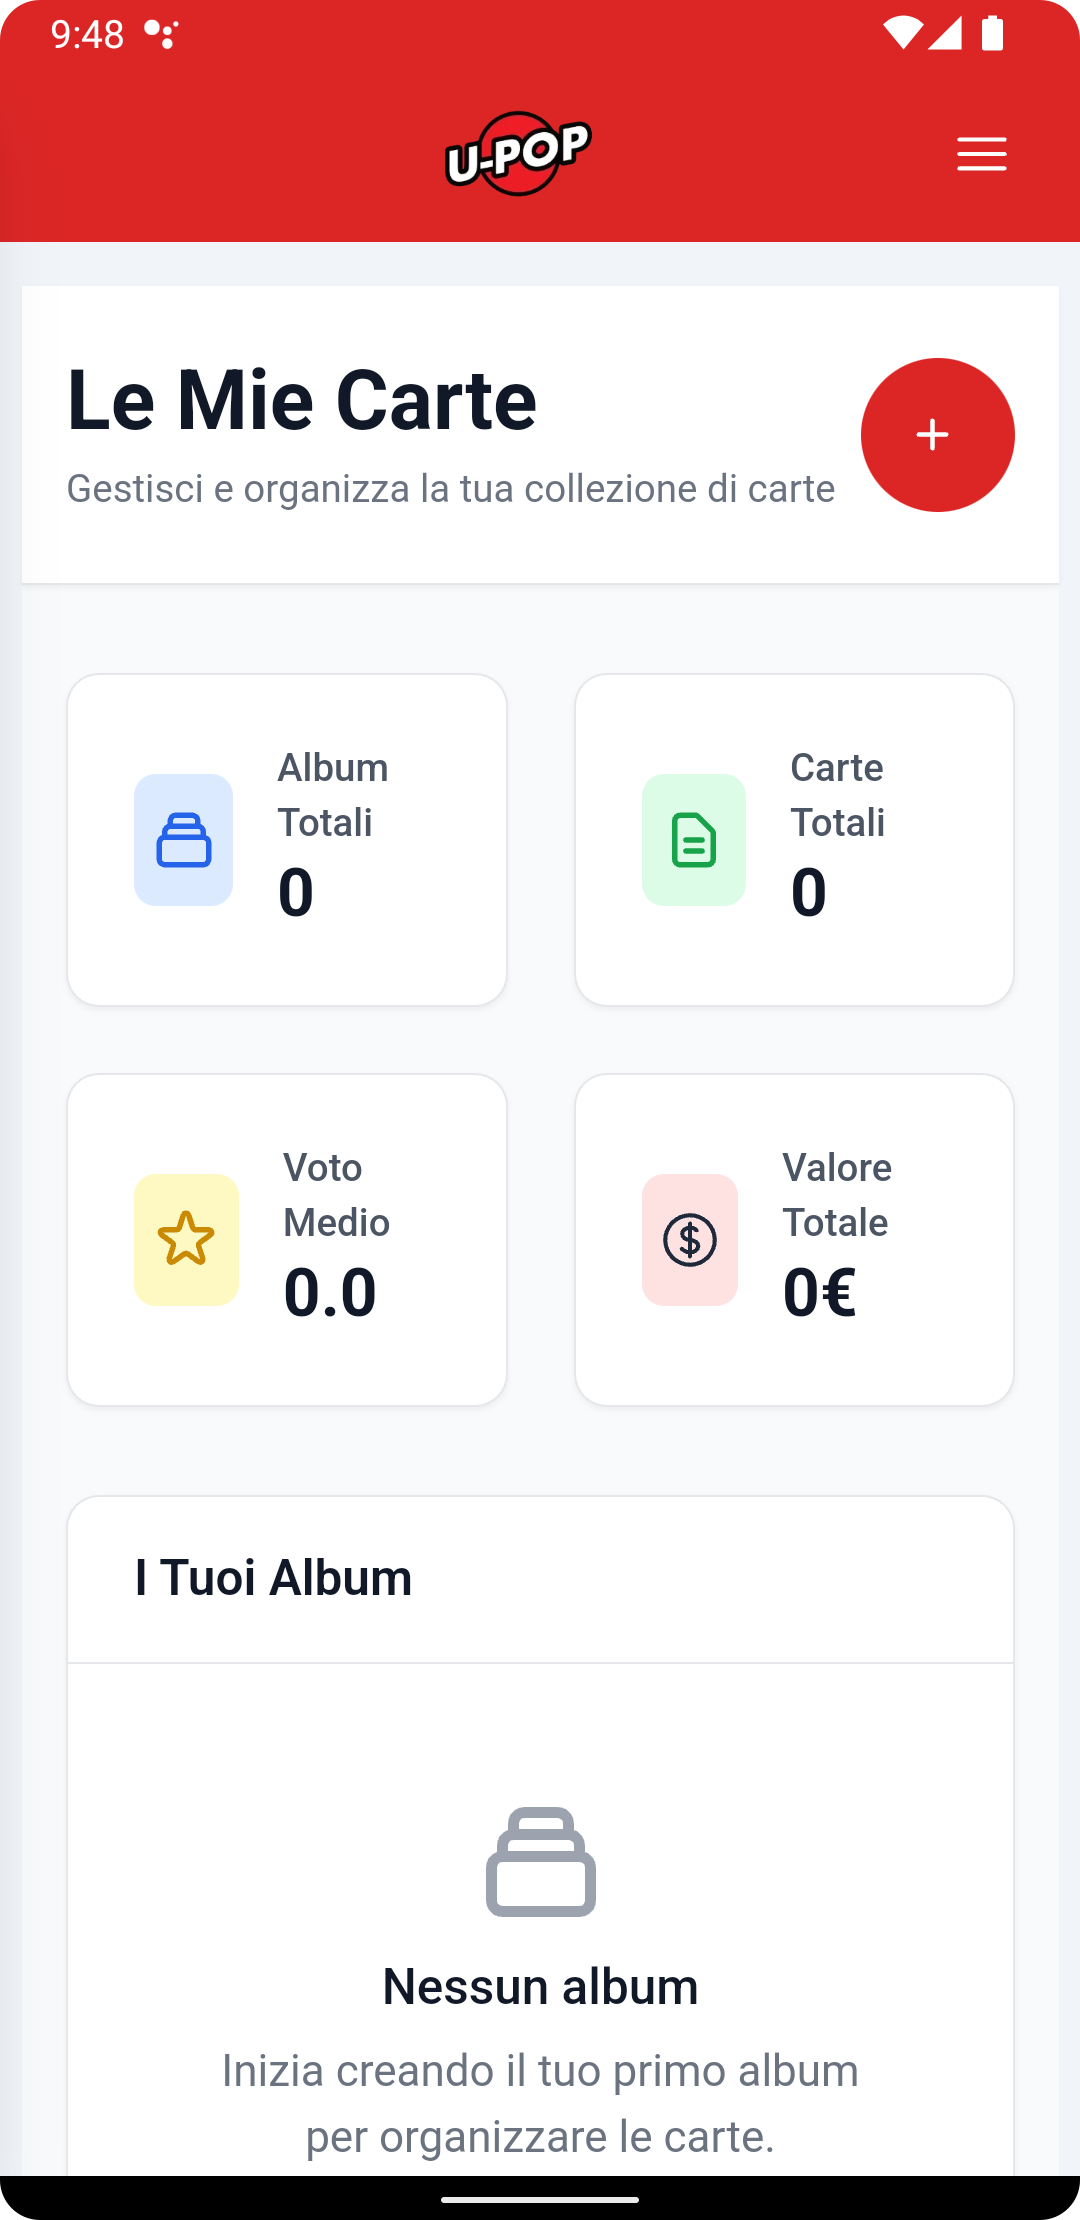Click the I Tuoi Album section header

(x=273, y=1578)
